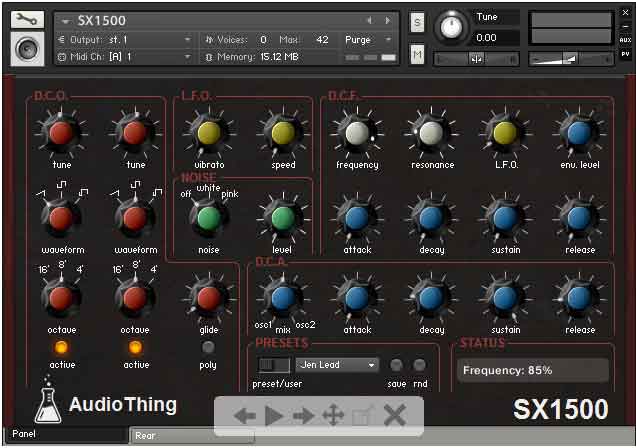
Task: Toggle Mute M button
Action: (417, 54)
